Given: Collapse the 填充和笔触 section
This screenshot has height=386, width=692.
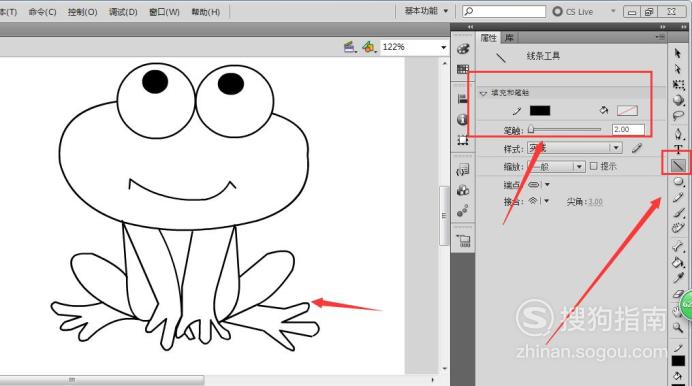Looking at the screenshot, I should tap(483, 93).
